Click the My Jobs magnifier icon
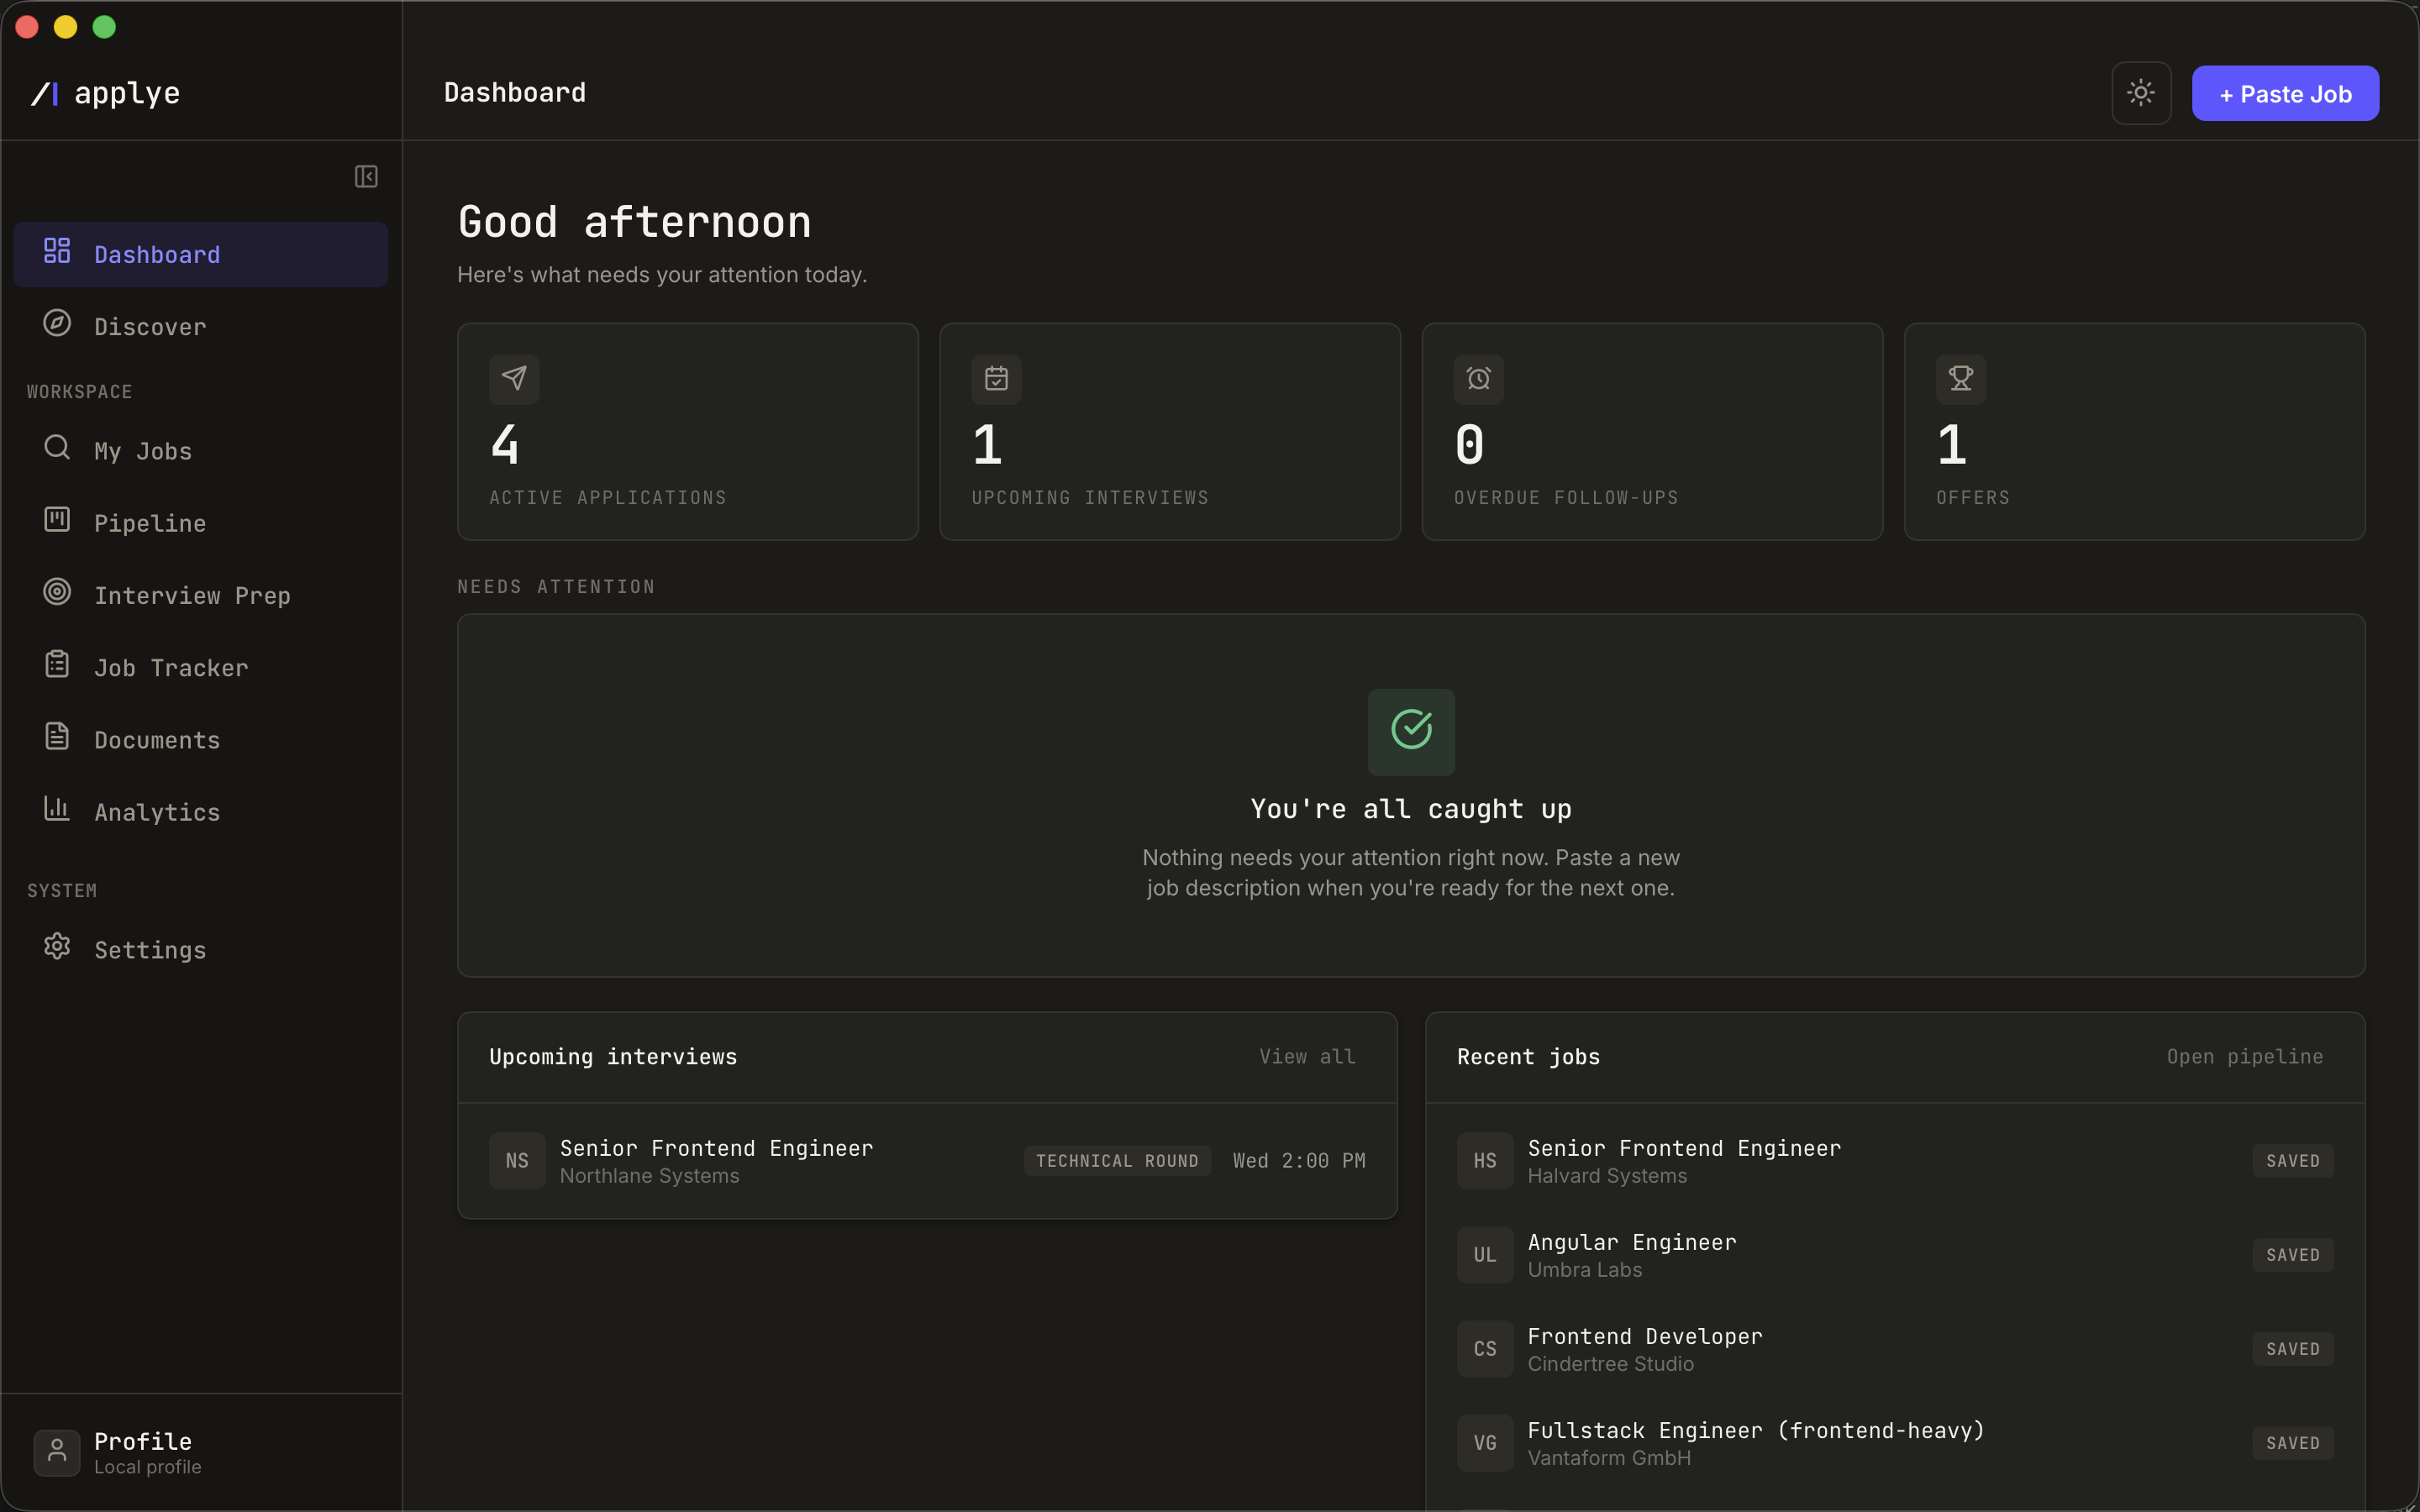2420x1512 pixels. [x=57, y=447]
